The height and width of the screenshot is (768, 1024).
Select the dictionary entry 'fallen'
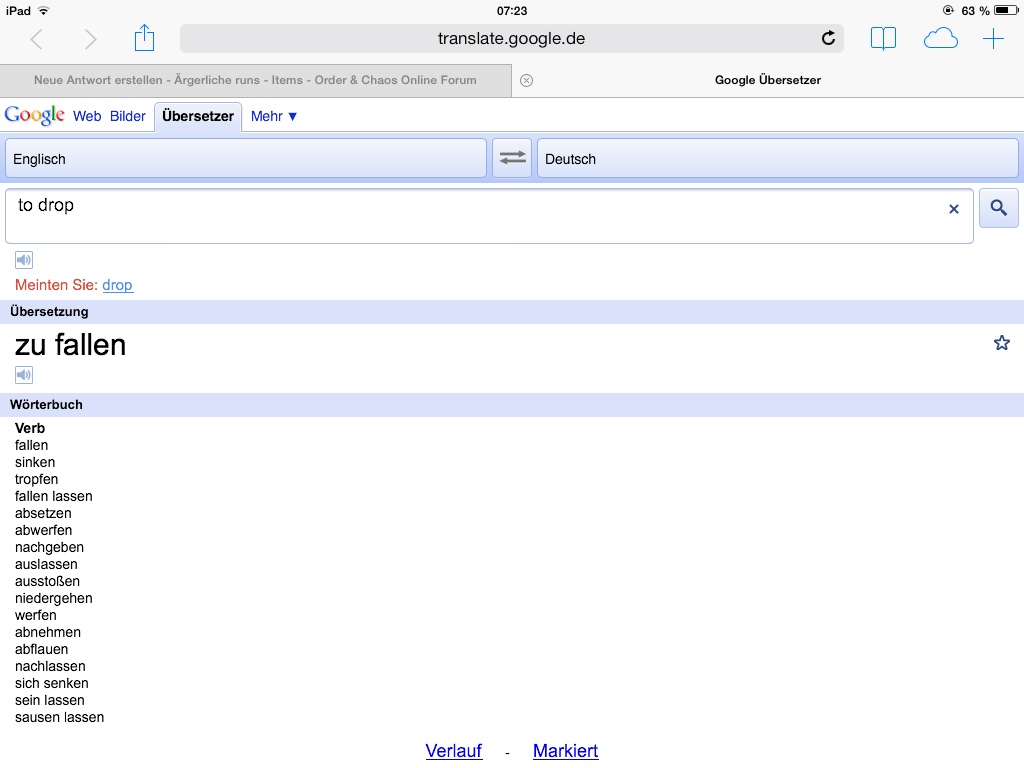point(31,445)
